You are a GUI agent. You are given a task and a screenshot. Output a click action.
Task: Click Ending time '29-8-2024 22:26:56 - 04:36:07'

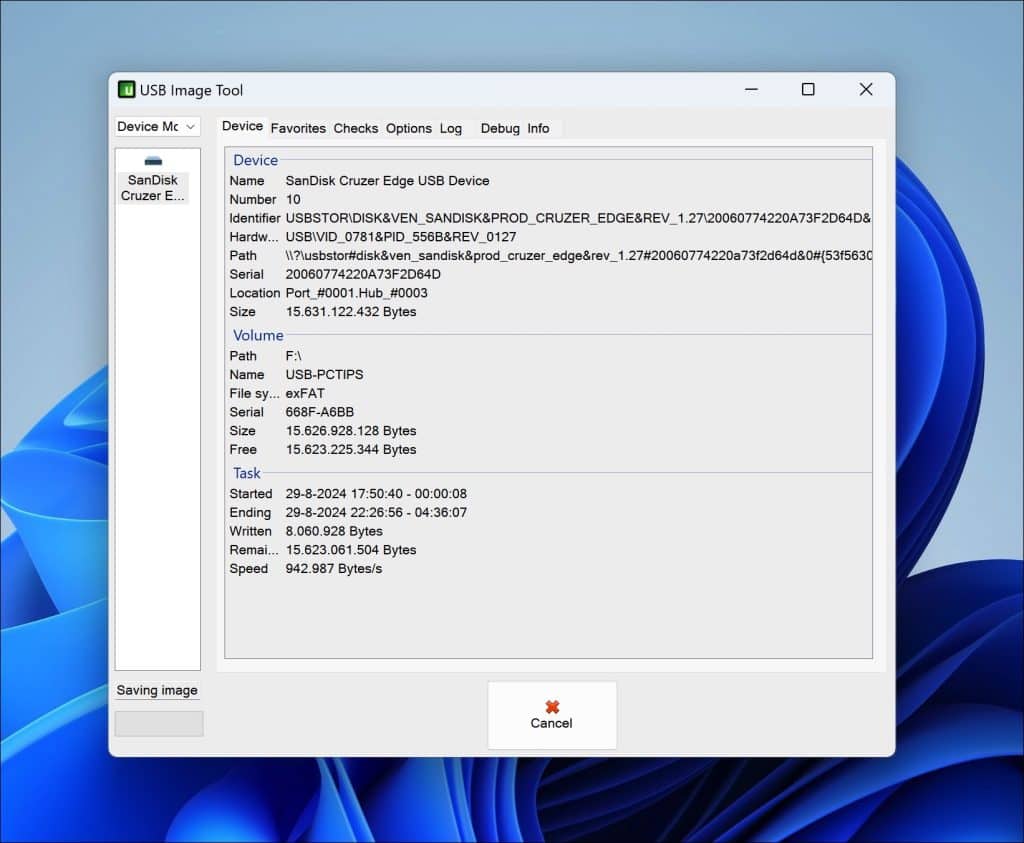pyautogui.click(x=376, y=513)
